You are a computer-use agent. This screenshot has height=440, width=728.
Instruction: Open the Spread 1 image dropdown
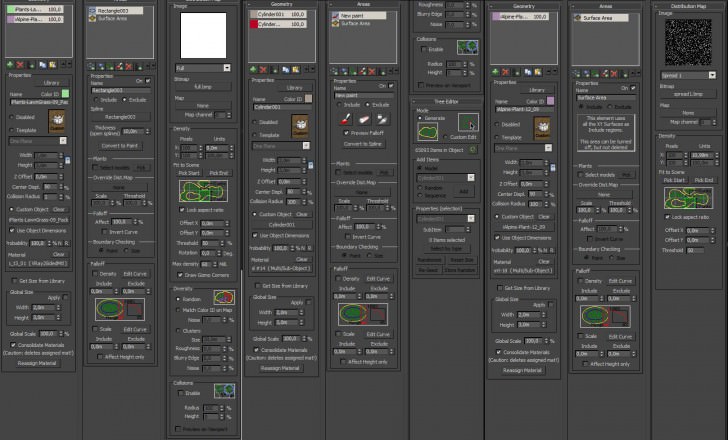pyautogui.click(x=688, y=75)
